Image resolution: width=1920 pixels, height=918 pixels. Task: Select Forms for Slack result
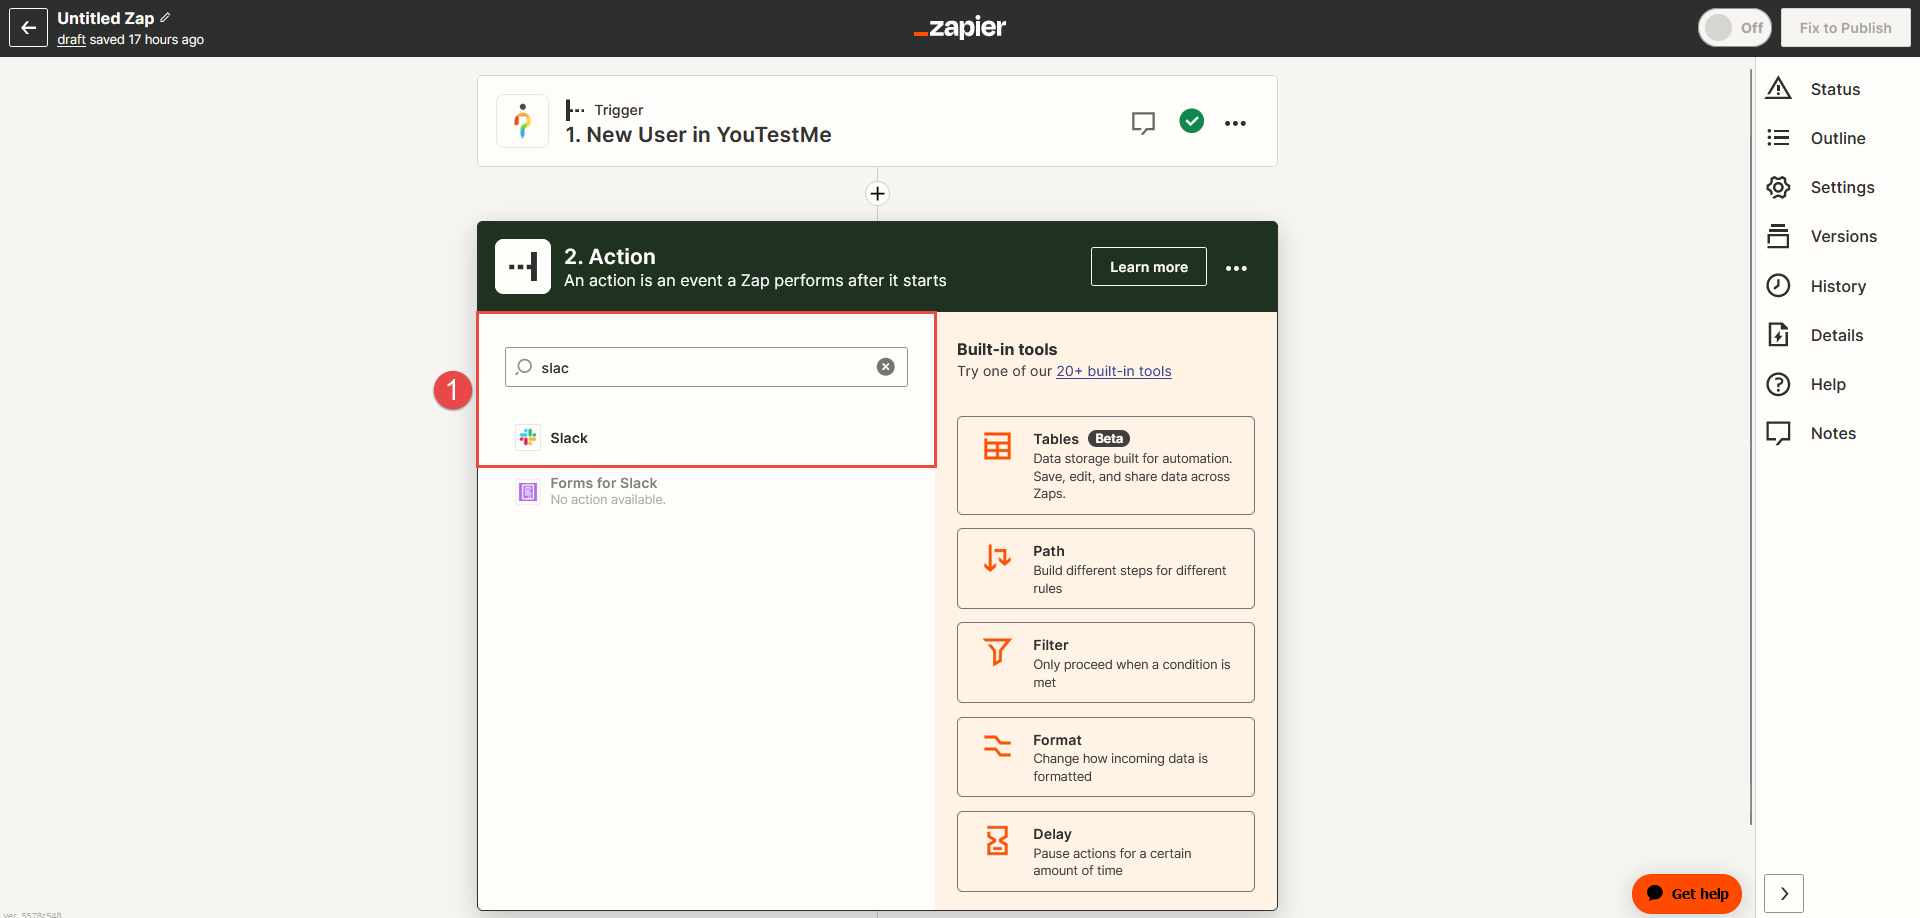(x=706, y=491)
